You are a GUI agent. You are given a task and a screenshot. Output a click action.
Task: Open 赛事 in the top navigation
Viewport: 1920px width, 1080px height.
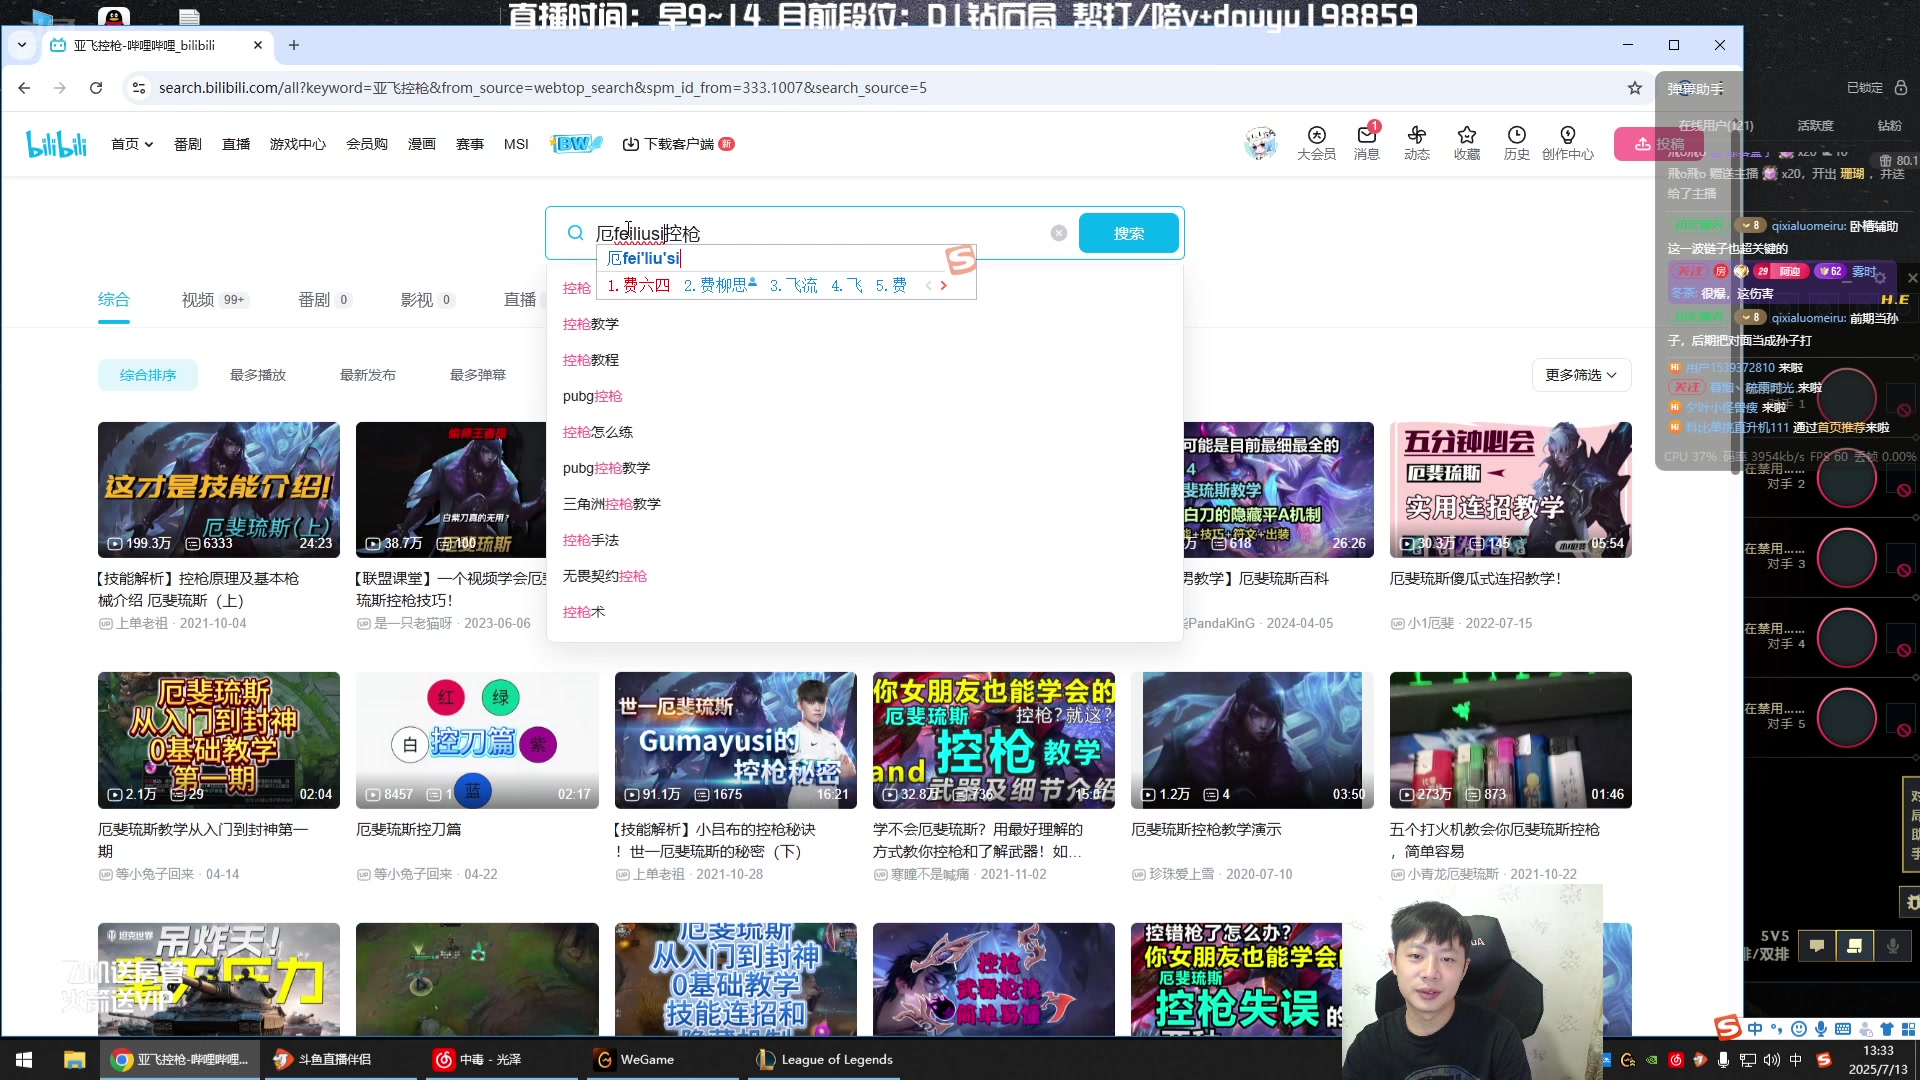[469, 144]
